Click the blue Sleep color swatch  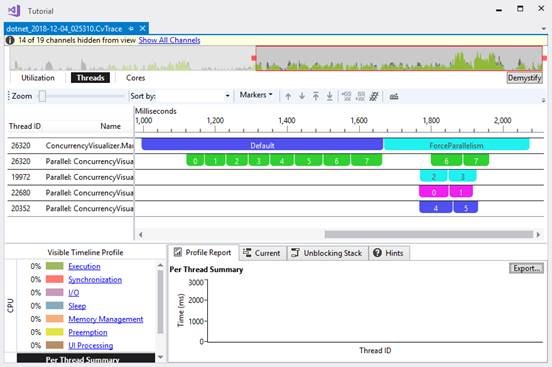(55, 305)
